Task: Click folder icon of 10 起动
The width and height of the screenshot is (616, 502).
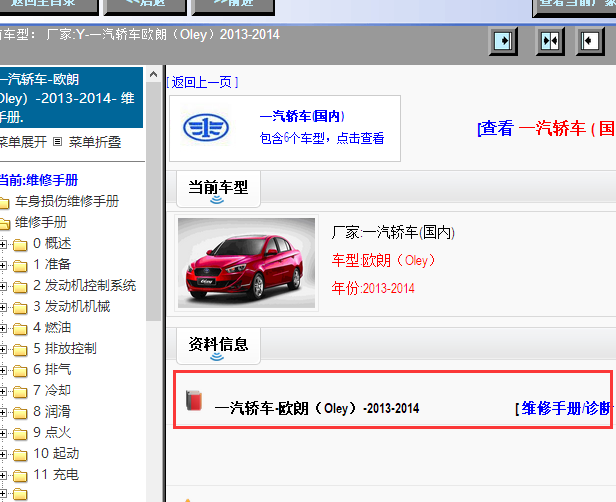Action: coord(20,454)
